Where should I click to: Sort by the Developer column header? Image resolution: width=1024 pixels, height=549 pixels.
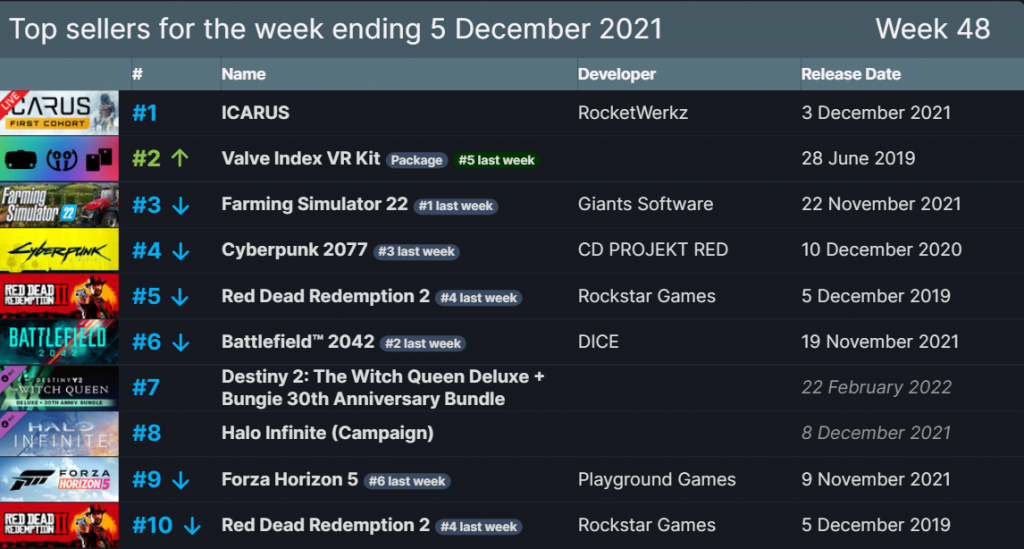[x=616, y=74]
